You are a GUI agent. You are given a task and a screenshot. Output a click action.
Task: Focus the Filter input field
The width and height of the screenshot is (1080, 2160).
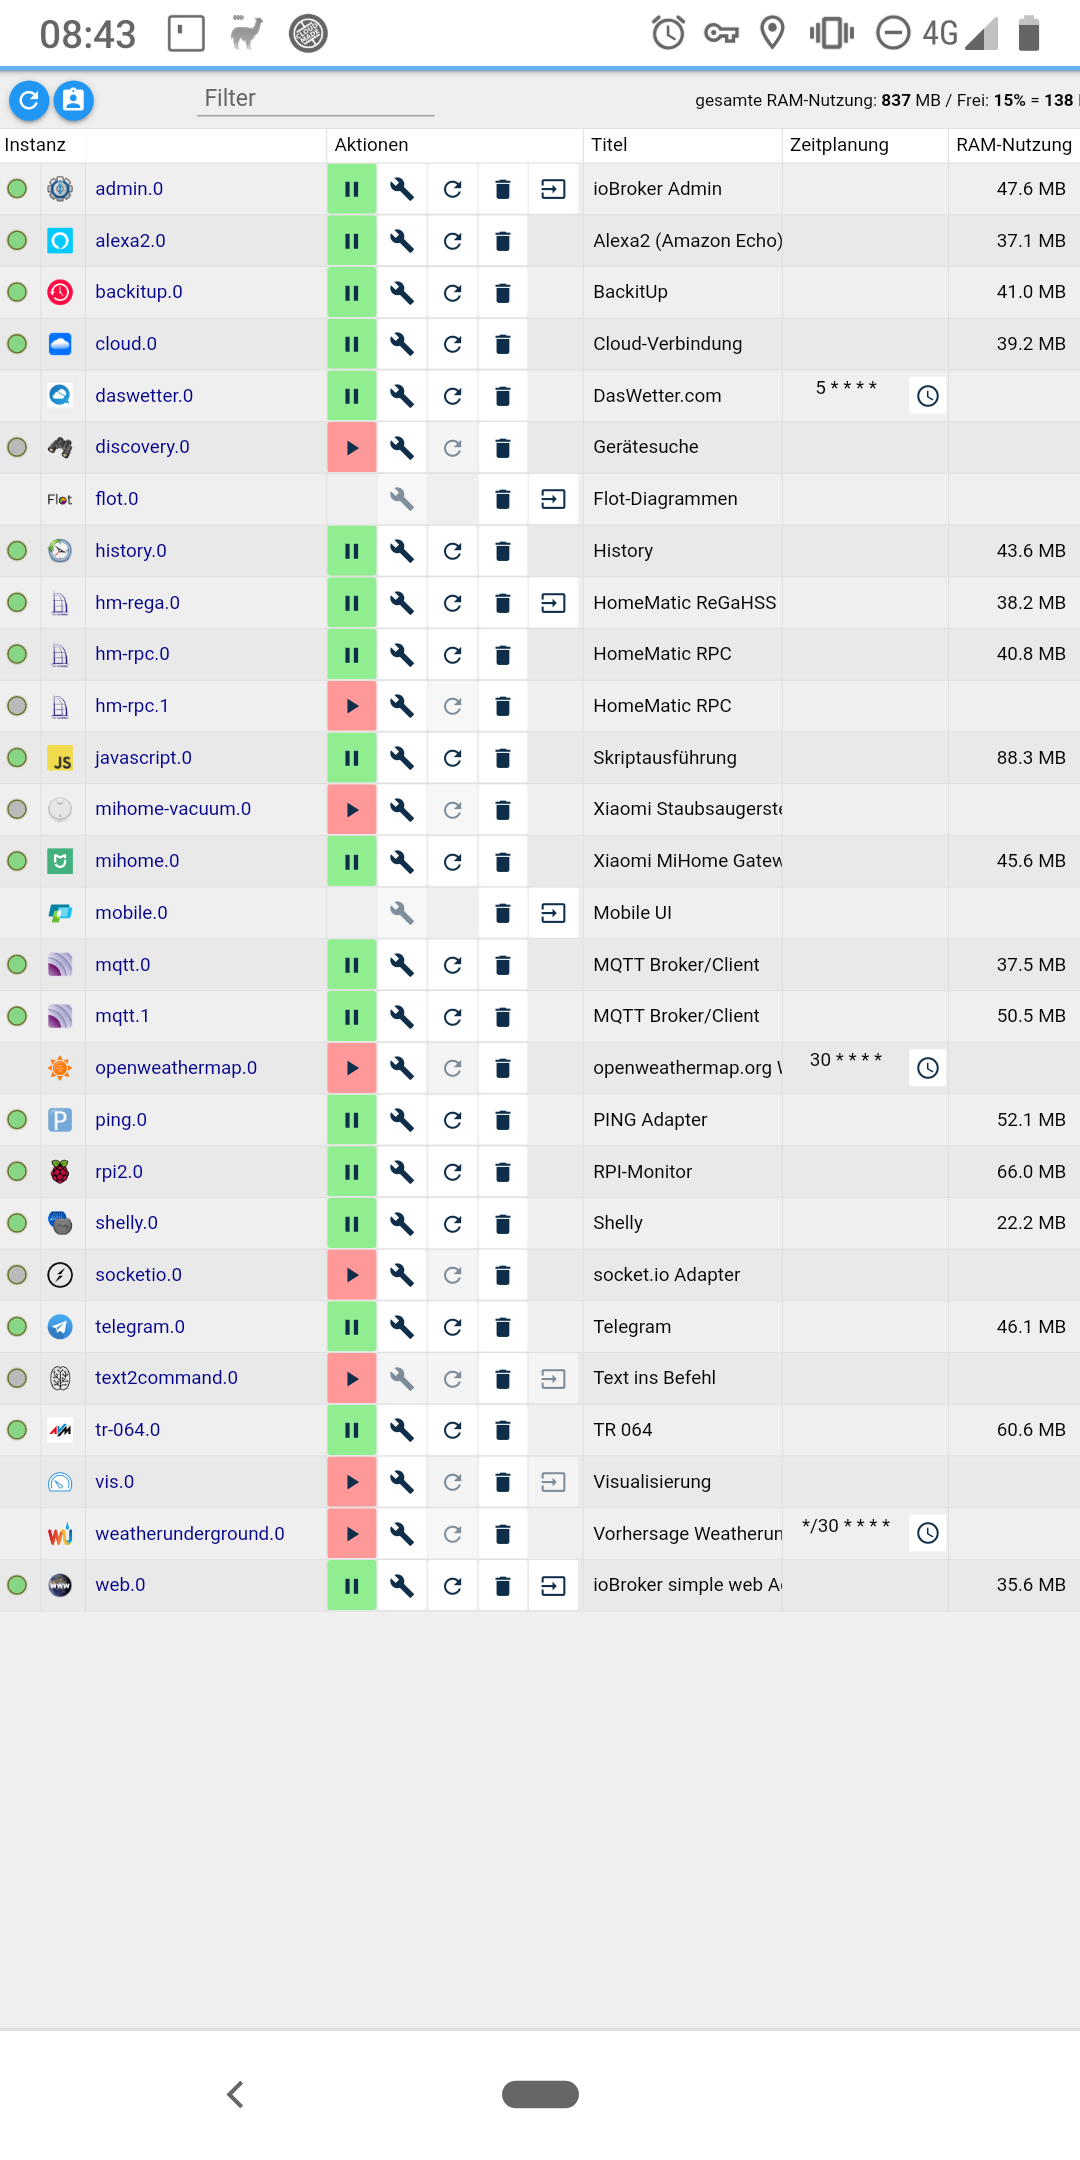point(315,98)
